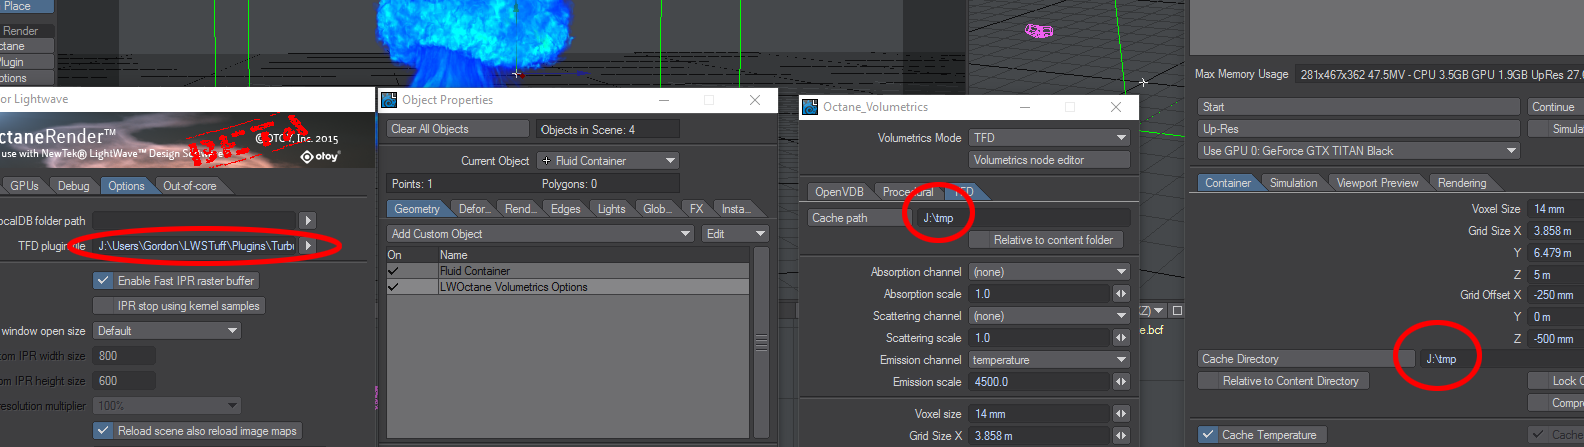Screen dimensions: 1584x447
Task: Adjust Scattering scale with its arrow stepper
Action: (x=1121, y=338)
